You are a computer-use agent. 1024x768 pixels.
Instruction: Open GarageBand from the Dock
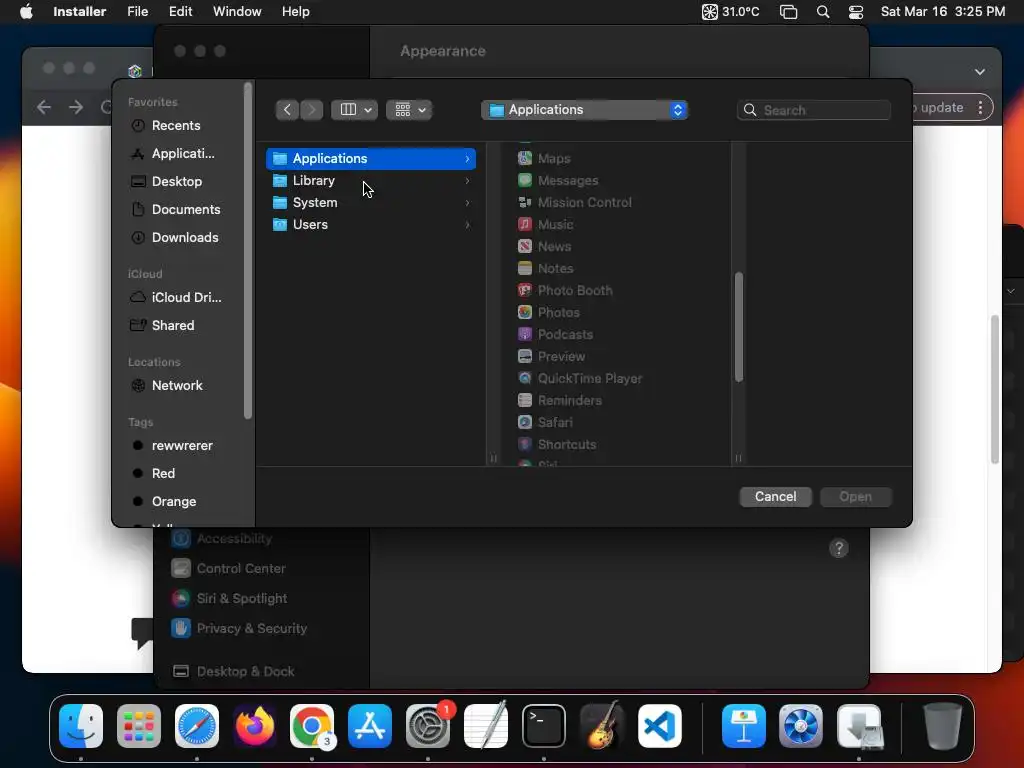click(x=601, y=726)
